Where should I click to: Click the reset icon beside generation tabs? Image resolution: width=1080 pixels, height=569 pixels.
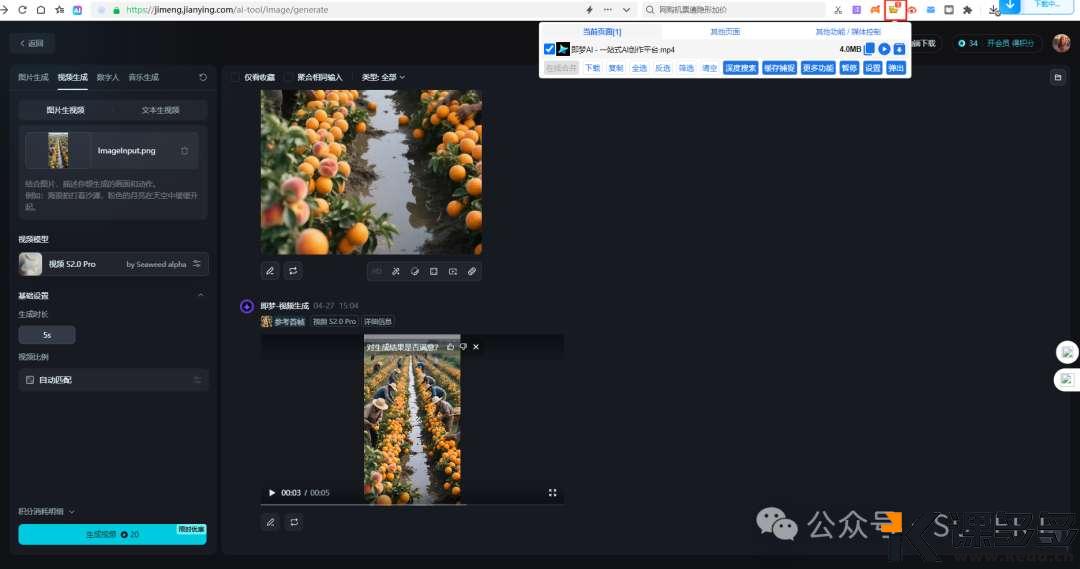coord(202,77)
